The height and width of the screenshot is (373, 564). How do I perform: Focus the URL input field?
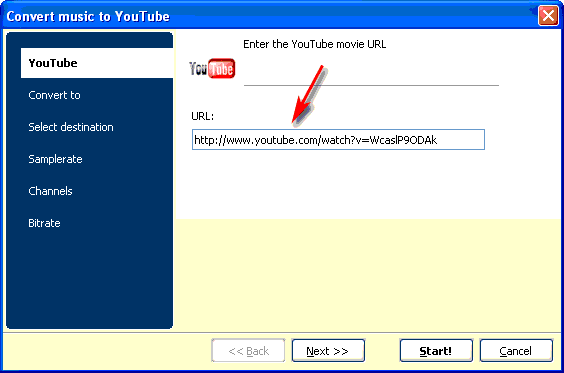(338, 140)
